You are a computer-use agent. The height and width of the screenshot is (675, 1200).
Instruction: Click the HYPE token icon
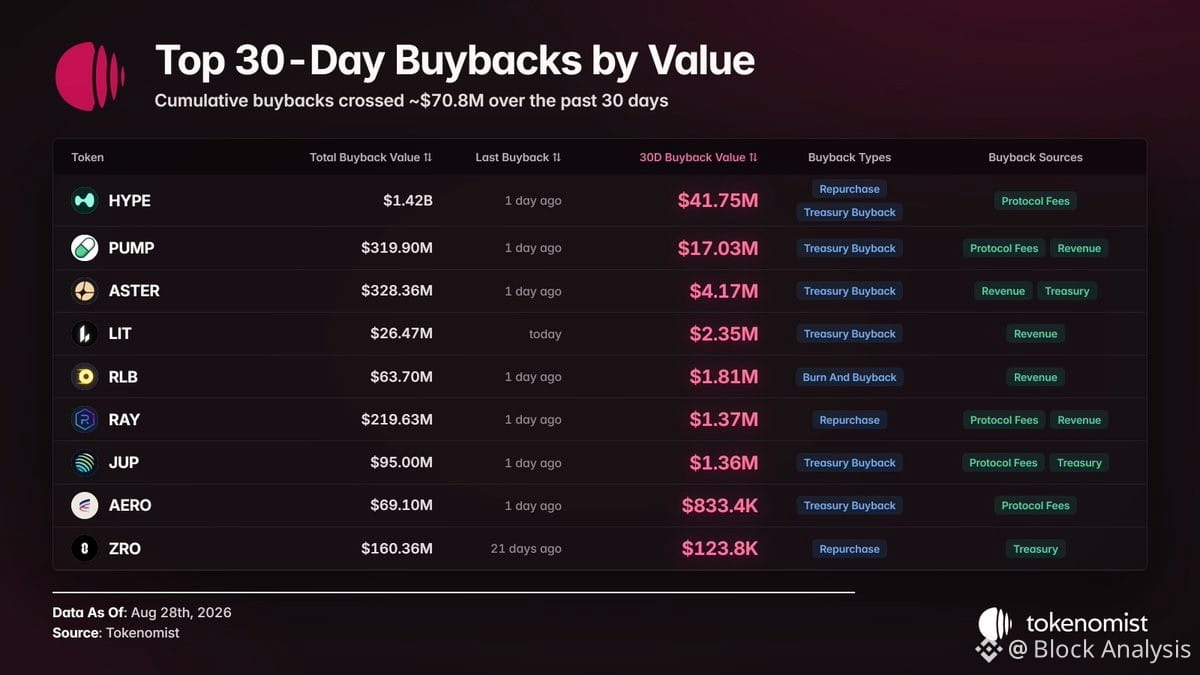pos(85,200)
